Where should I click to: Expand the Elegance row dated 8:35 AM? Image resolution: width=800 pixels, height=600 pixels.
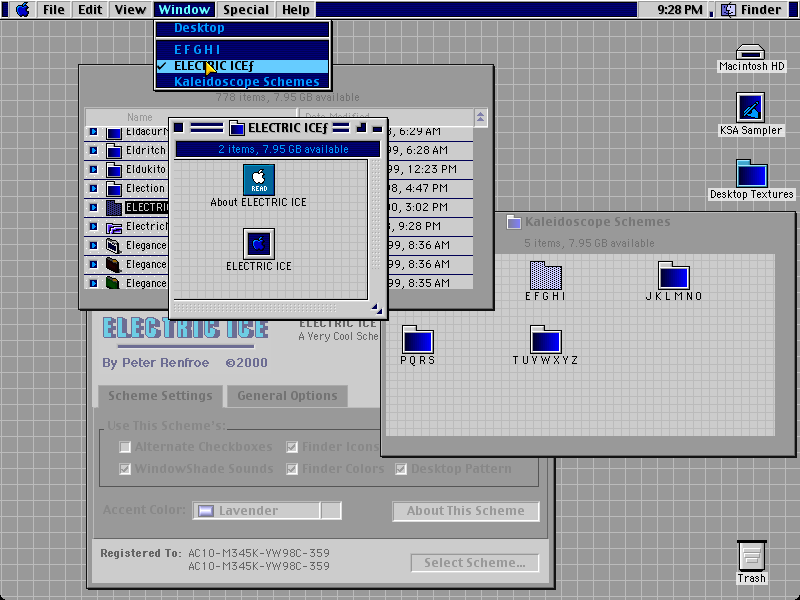[93, 283]
